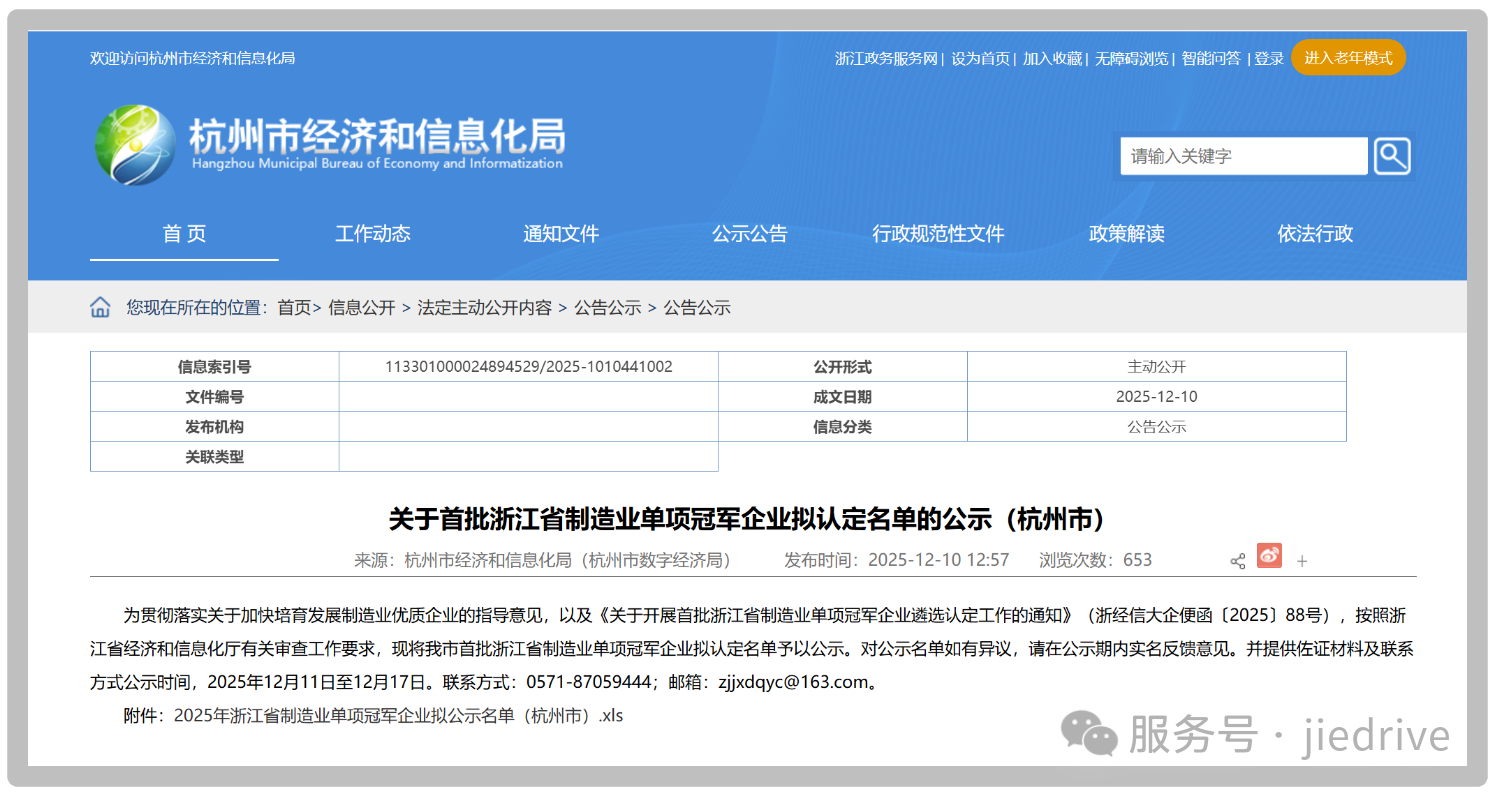
Task: Share the article to Weibo
Action: (1269, 560)
